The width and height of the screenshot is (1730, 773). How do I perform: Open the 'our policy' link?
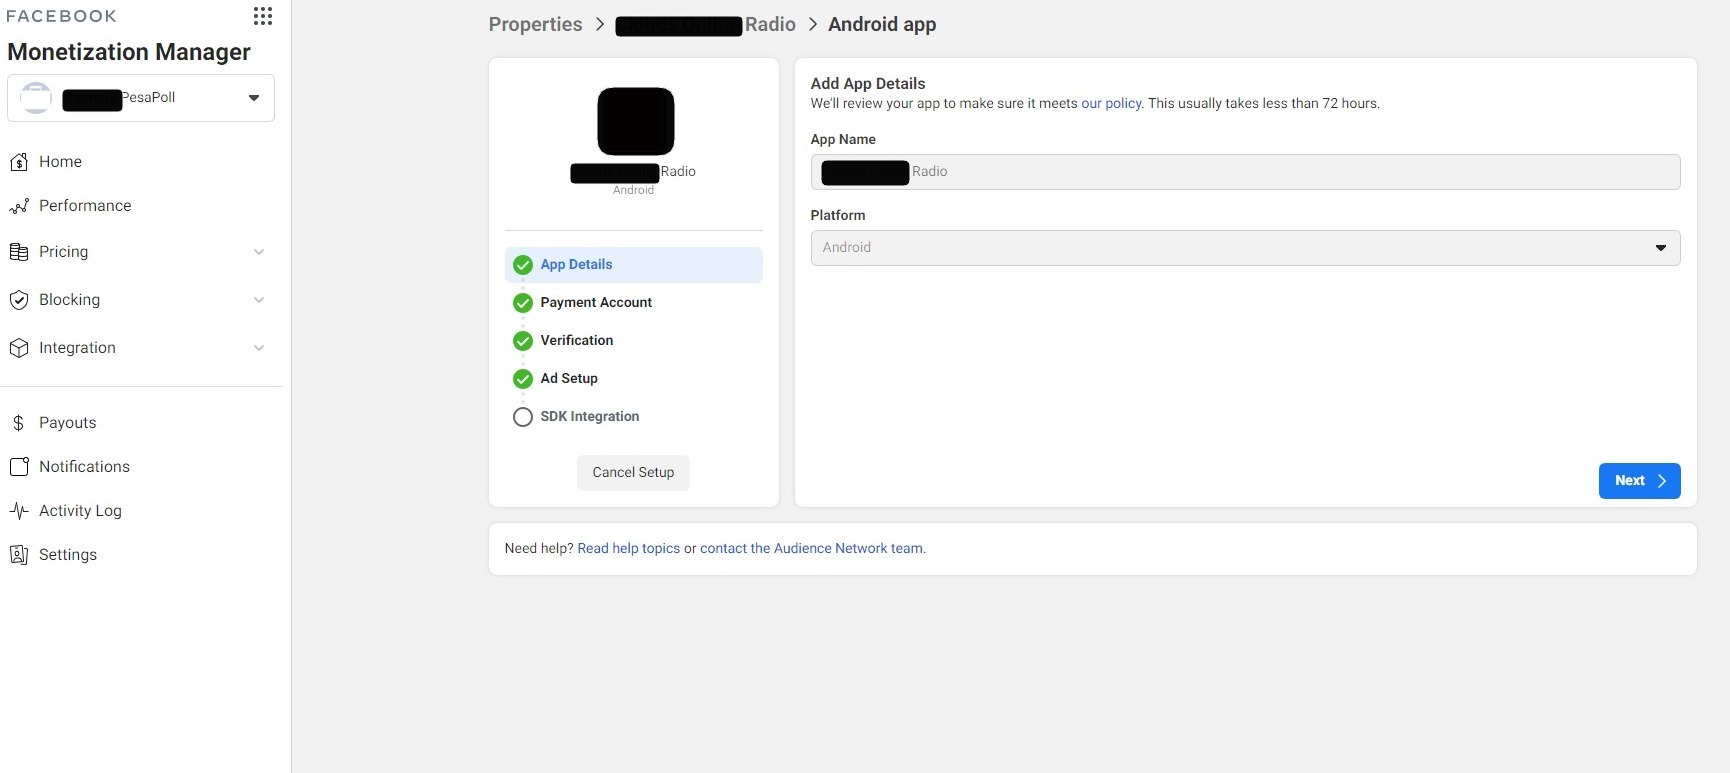click(x=1111, y=104)
